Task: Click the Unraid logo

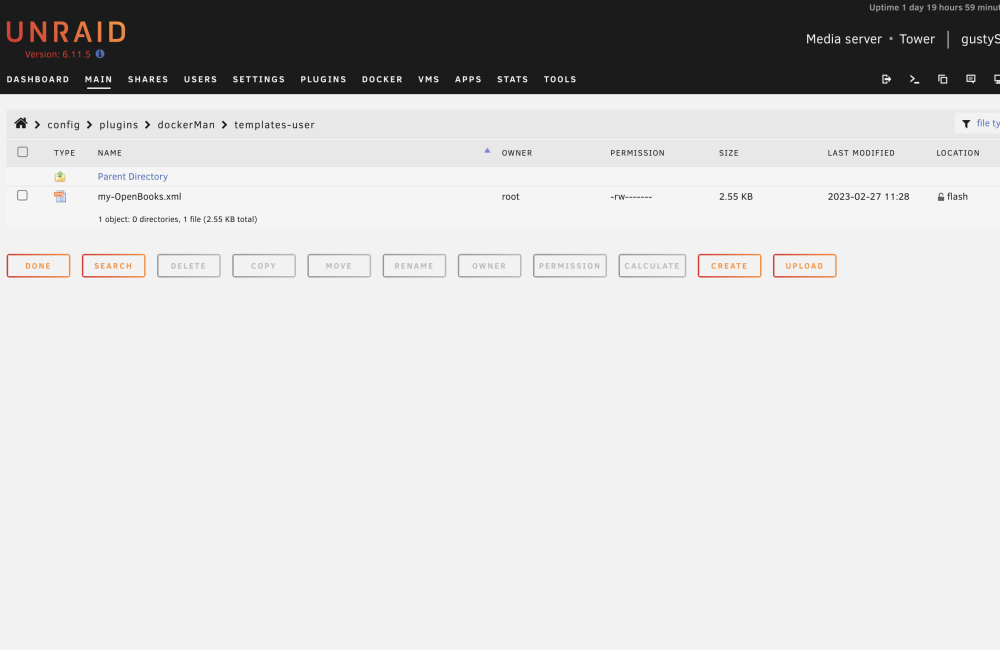Action: 66,32
